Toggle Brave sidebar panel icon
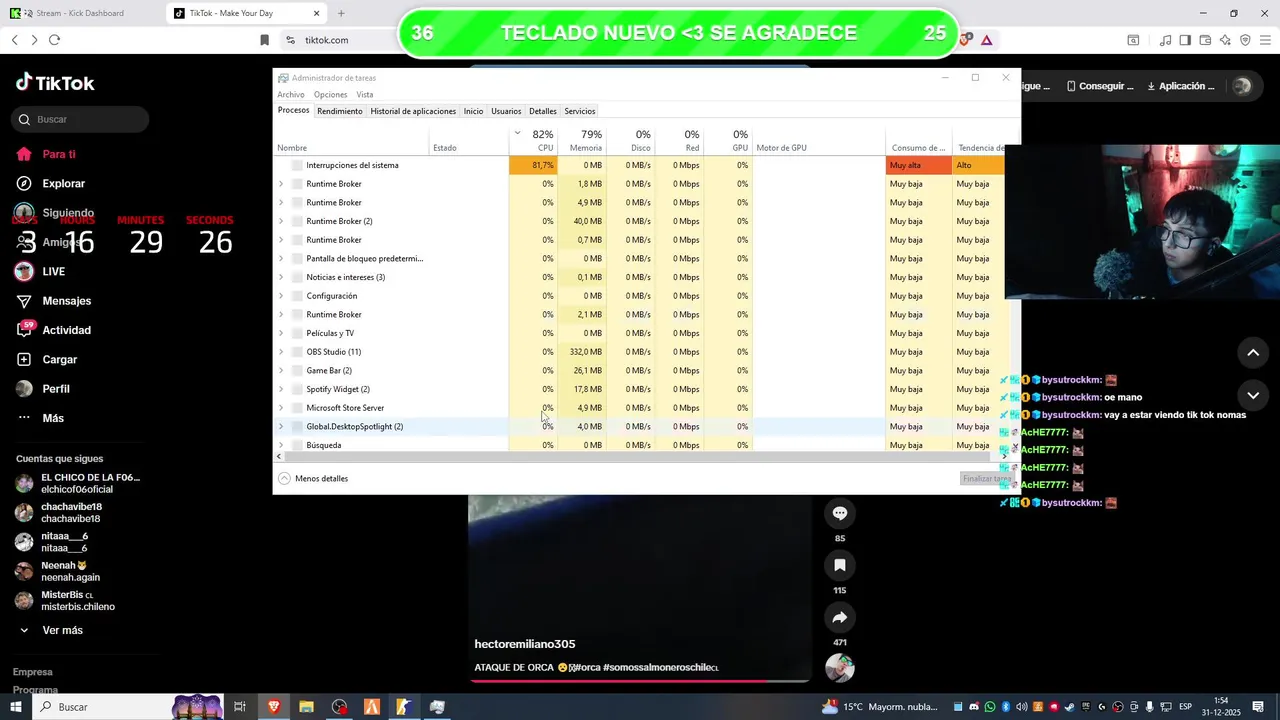1280x720 pixels. click(x=1185, y=40)
